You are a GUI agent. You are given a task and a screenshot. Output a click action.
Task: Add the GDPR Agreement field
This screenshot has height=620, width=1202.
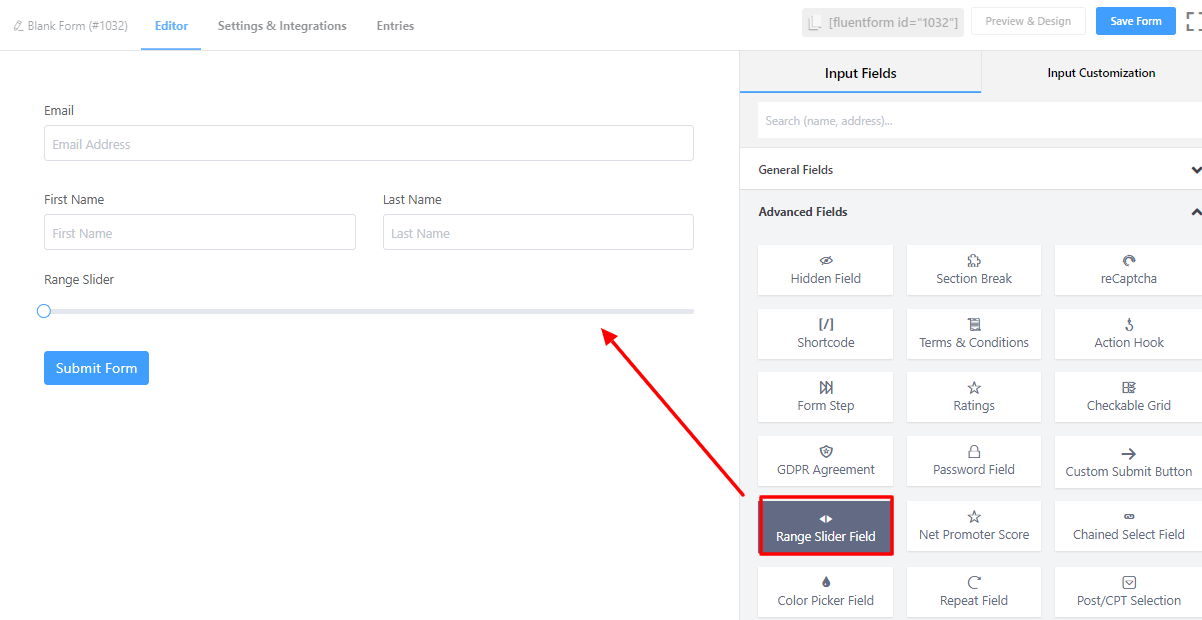(x=825, y=461)
